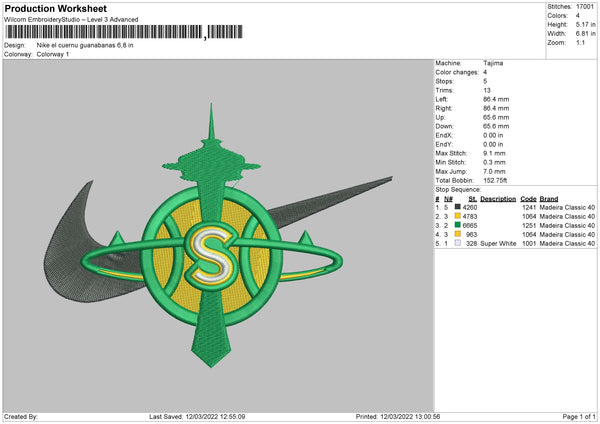Screen dimensions: 600x424
Task: Click the Zoom value '1:1'
Action: (x=580, y=42)
